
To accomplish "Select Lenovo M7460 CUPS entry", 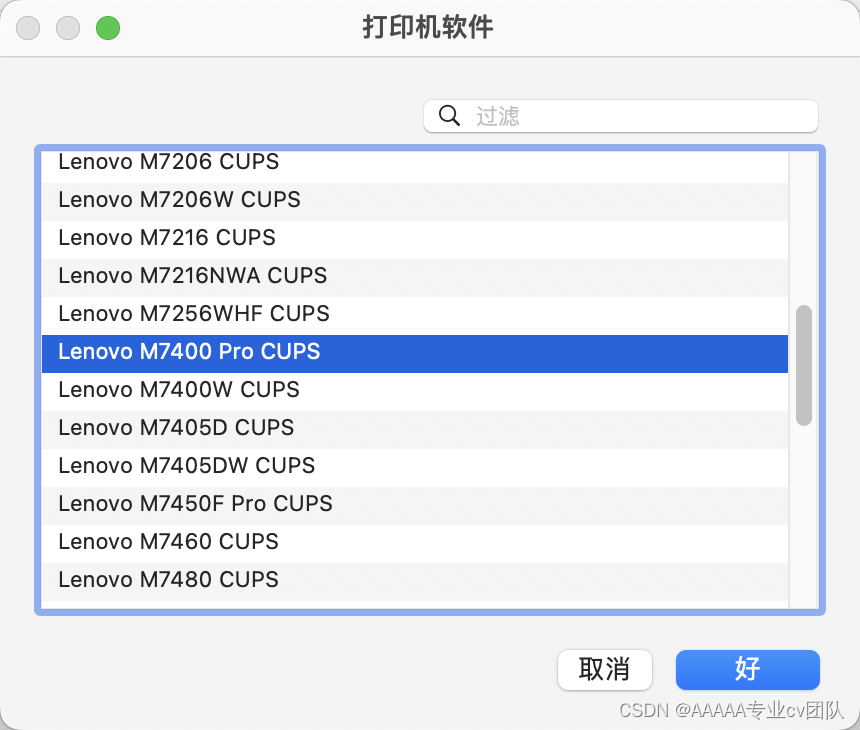I will pyautogui.click(x=415, y=544).
